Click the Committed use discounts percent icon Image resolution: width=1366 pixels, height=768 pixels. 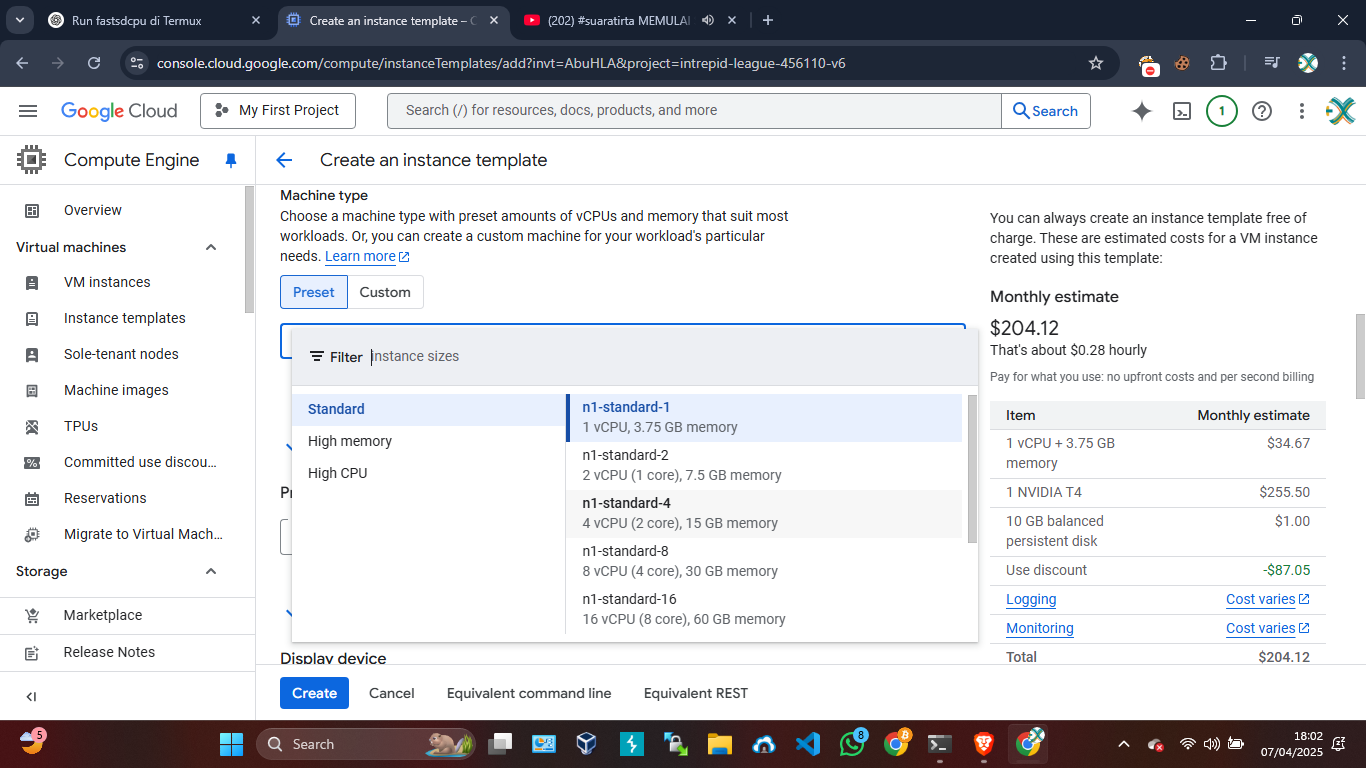[x=32, y=462]
